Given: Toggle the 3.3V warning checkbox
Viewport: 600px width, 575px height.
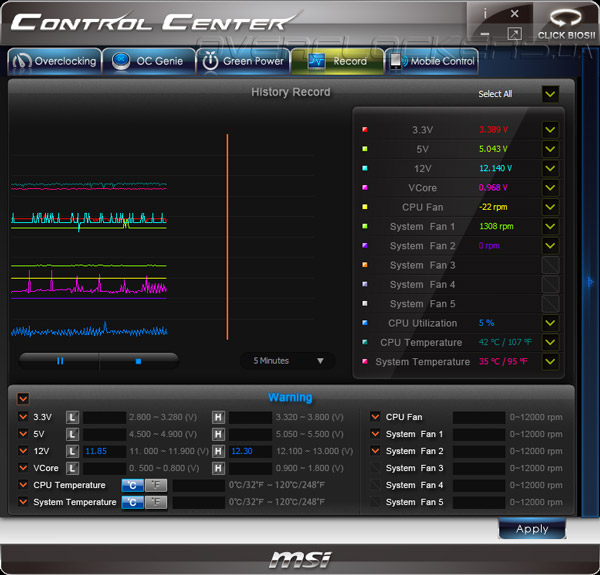Looking at the screenshot, I should (23, 417).
